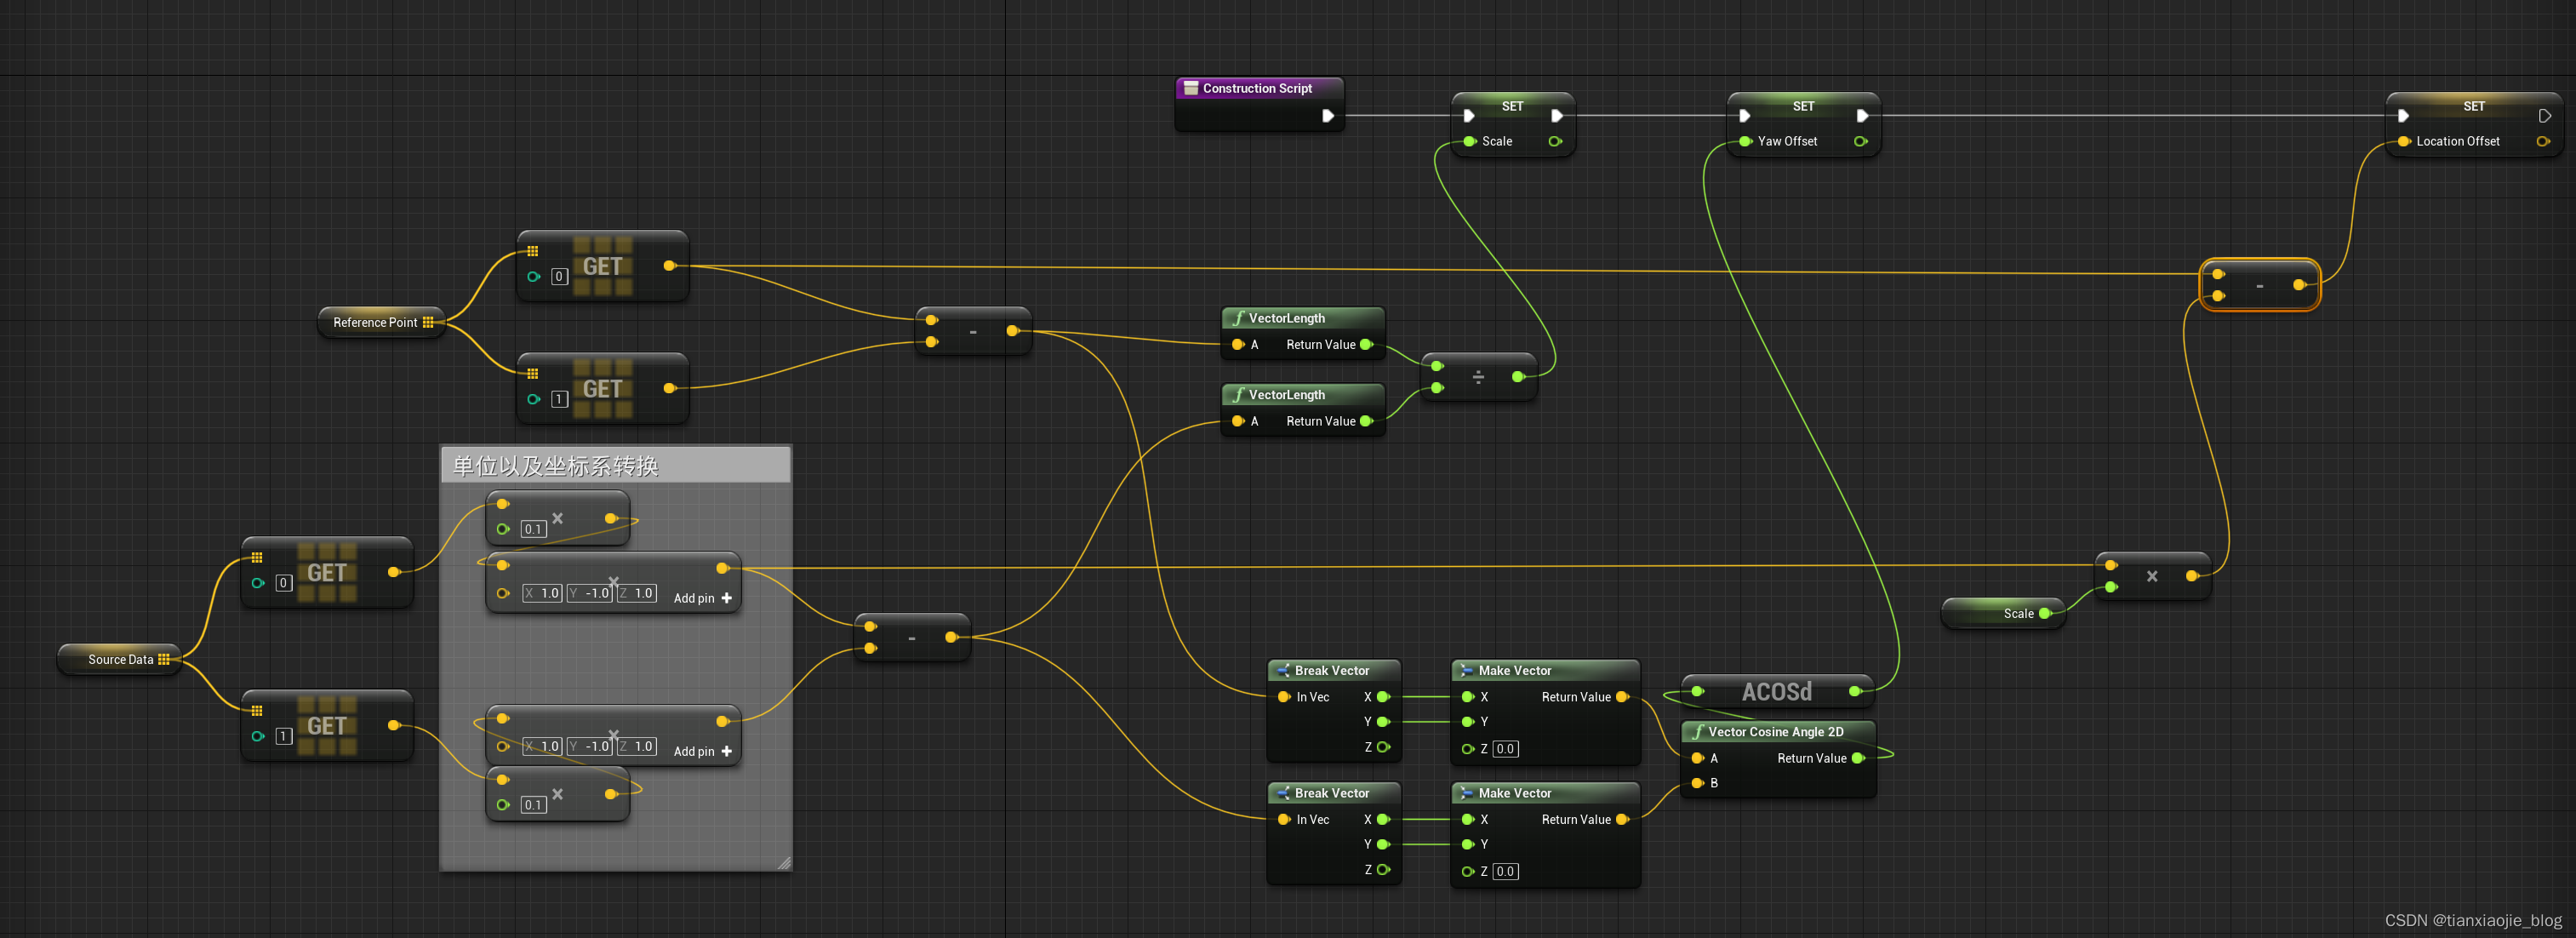The height and width of the screenshot is (938, 2576).
Task: Select the Reference Point variable node
Action: [x=376, y=322]
